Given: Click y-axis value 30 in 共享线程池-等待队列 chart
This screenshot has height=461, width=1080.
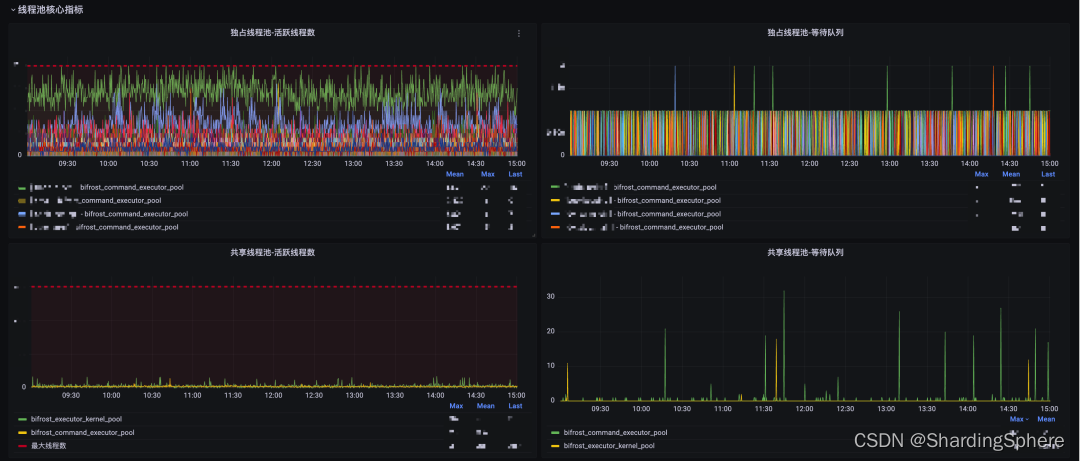Looking at the screenshot, I should [x=551, y=297].
